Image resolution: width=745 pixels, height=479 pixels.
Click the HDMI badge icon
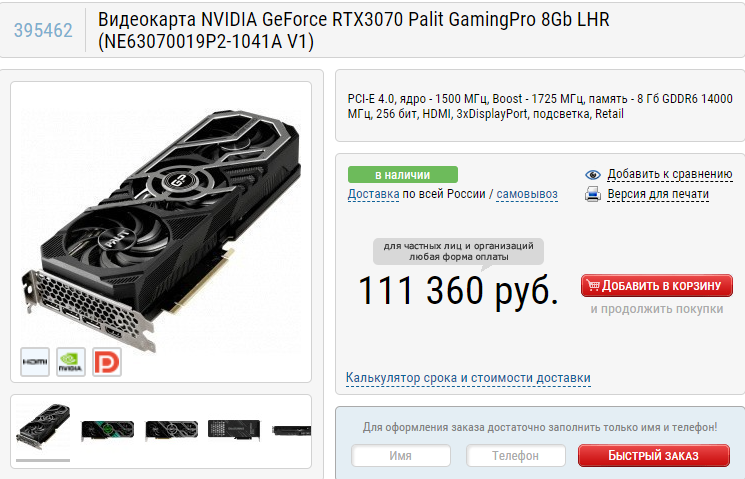35,362
